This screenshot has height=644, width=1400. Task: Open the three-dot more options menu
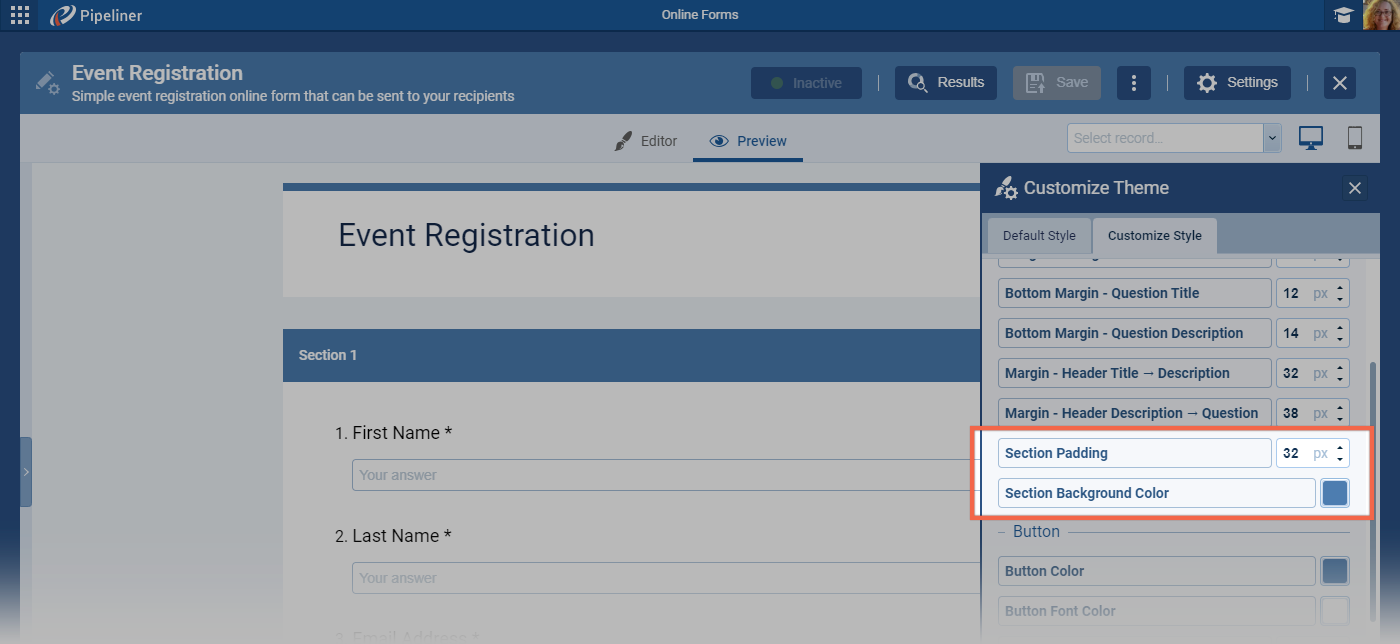(1133, 83)
